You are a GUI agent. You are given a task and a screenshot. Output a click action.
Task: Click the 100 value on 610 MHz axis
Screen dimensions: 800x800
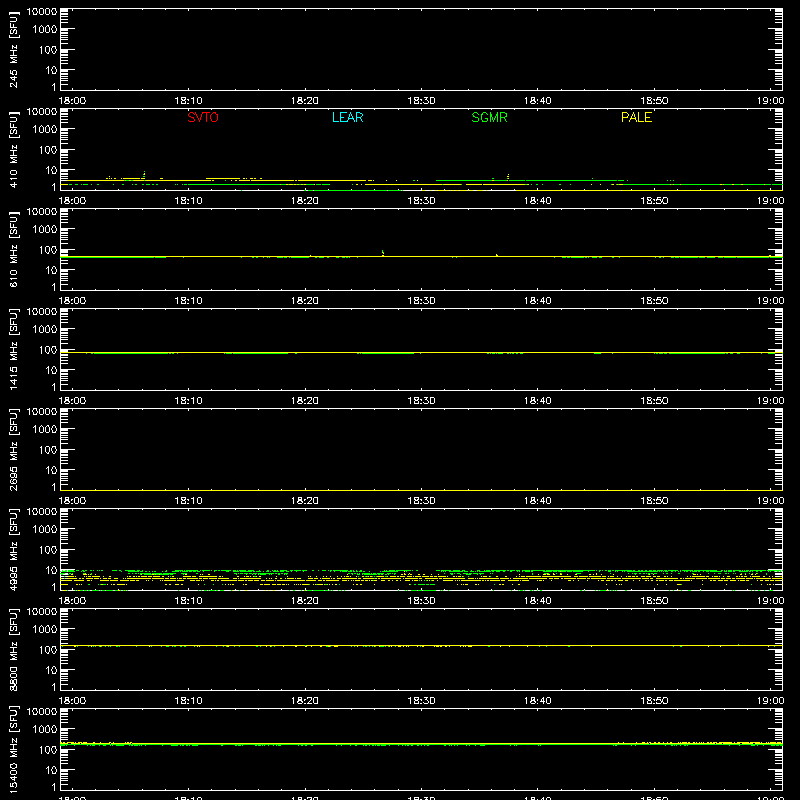(x=48, y=250)
